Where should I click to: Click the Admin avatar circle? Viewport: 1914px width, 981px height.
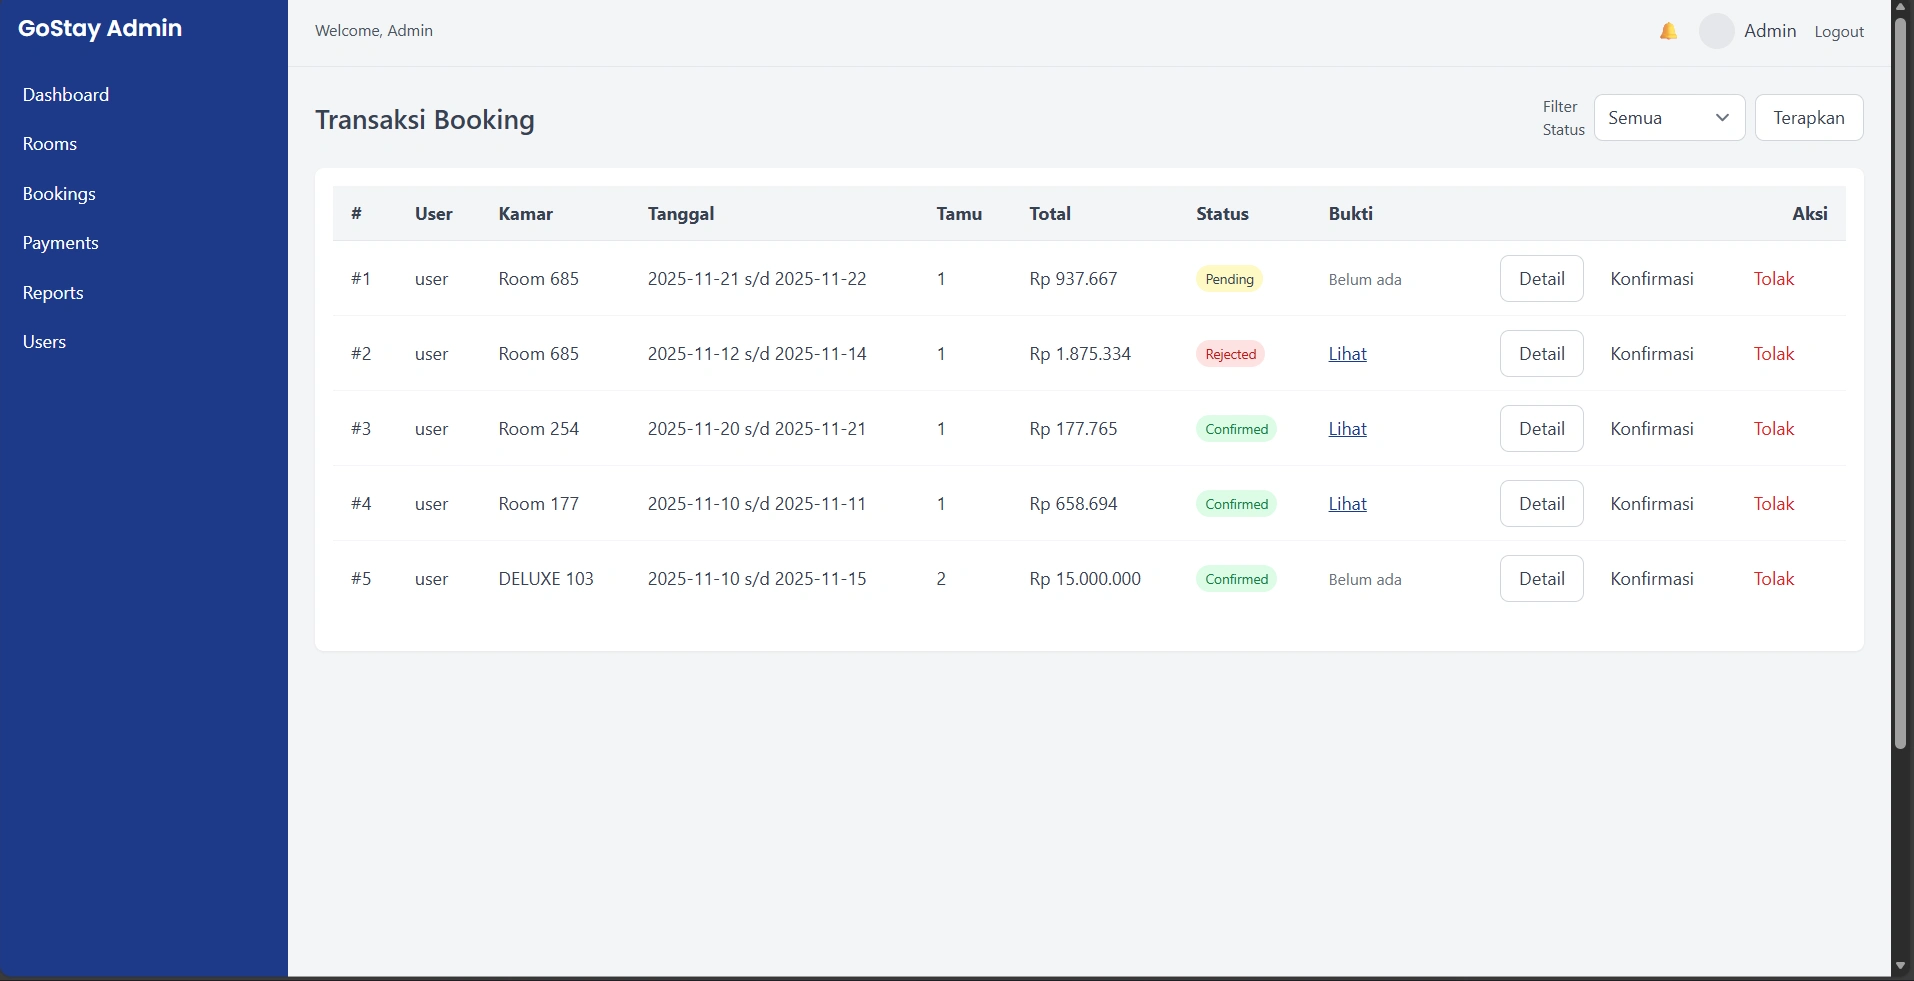pyautogui.click(x=1716, y=31)
